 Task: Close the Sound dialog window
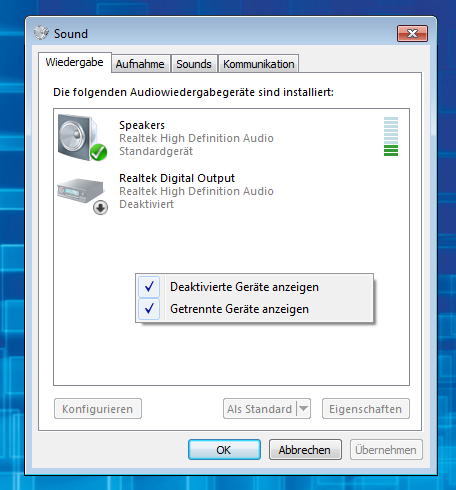coord(412,33)
